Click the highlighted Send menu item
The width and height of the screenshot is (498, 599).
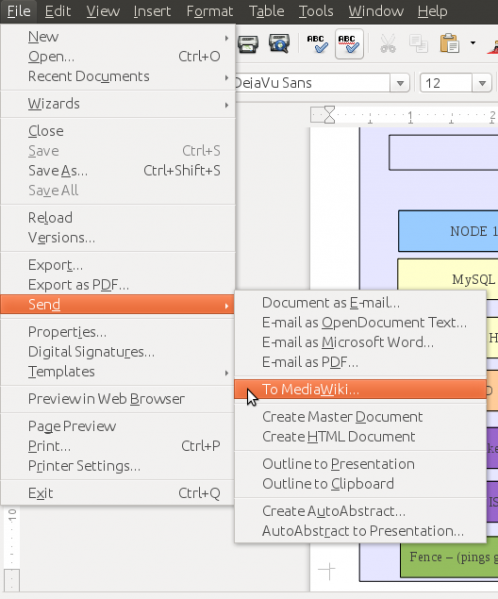[x=118, y=304]
